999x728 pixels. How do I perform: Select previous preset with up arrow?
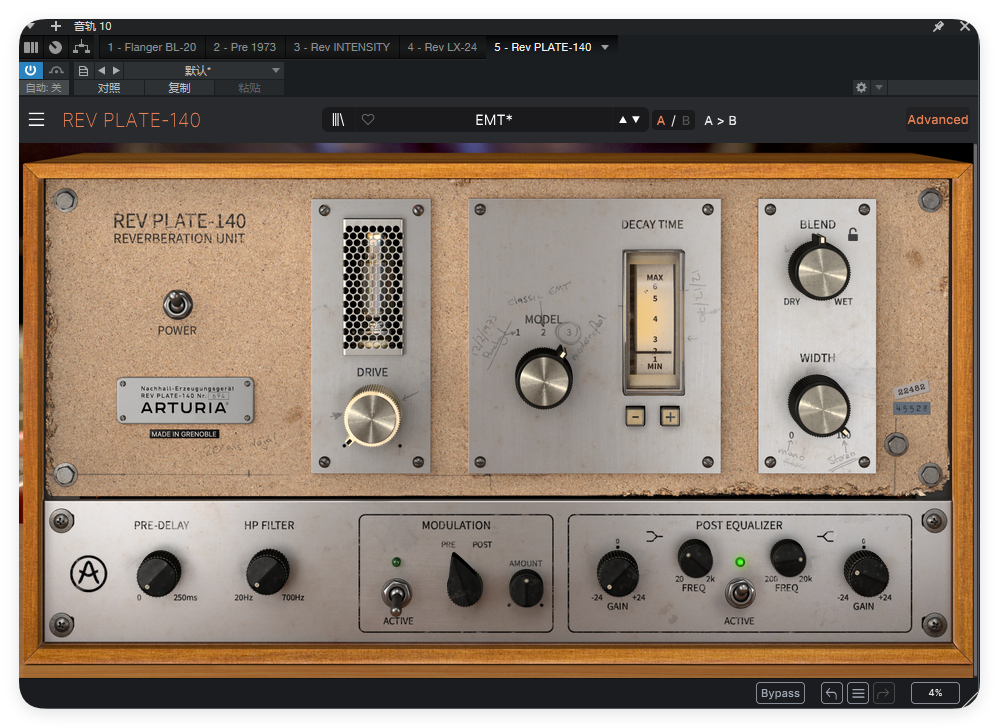coord(622,120)
